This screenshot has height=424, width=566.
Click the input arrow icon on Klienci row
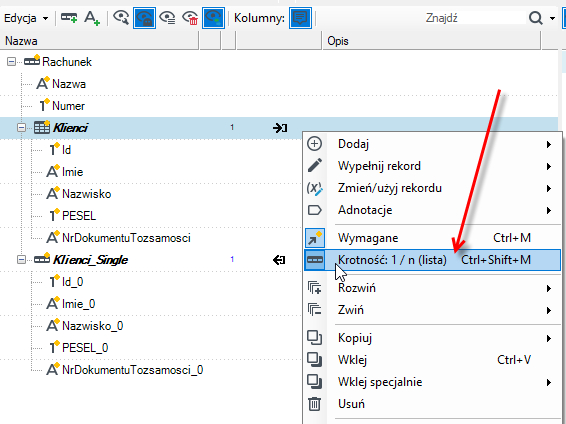(x=280, y=128)
